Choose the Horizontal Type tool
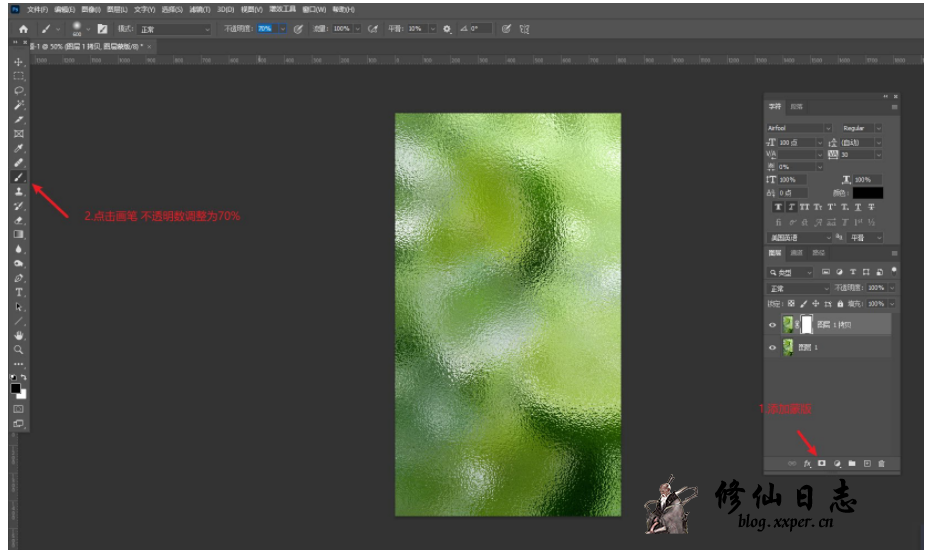This screenshot has height=554, width=932. point(19,292)
